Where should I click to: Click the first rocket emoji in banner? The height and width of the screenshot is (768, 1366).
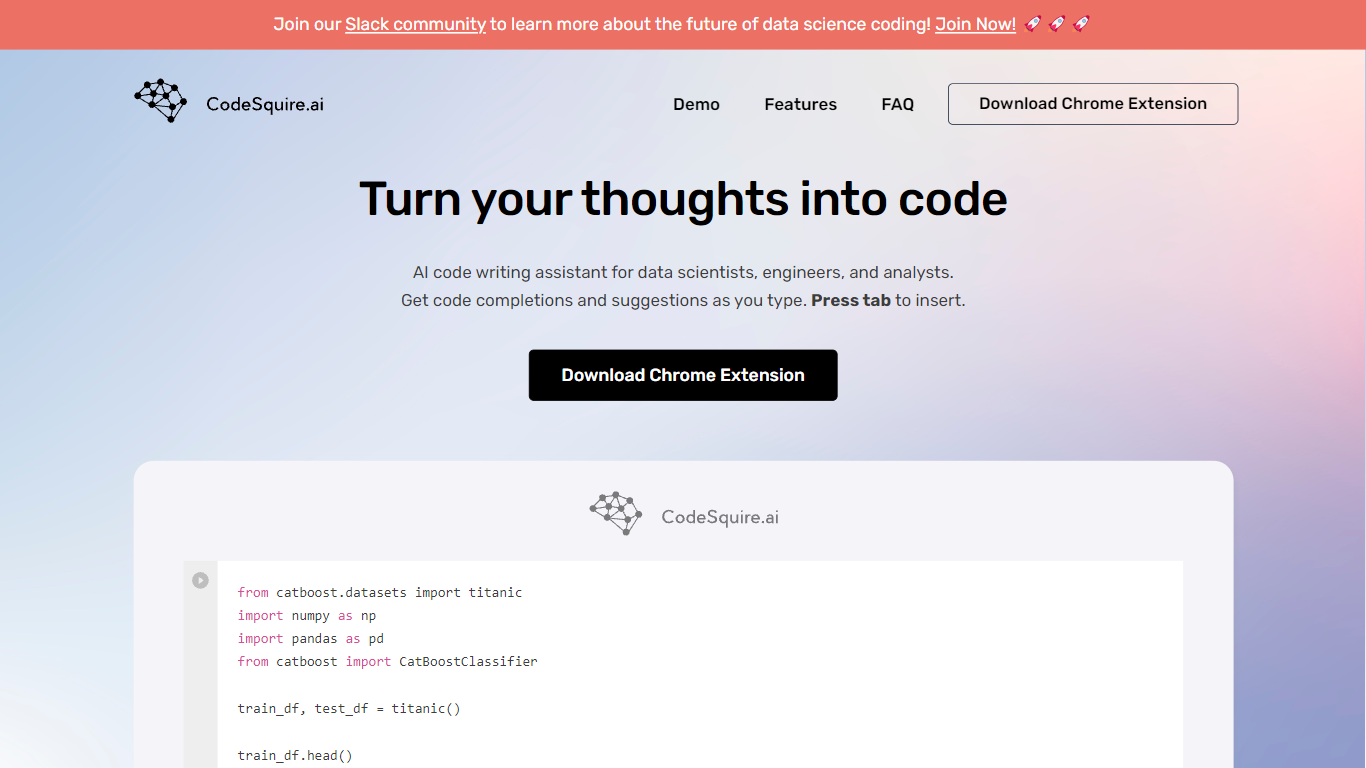1034,24
